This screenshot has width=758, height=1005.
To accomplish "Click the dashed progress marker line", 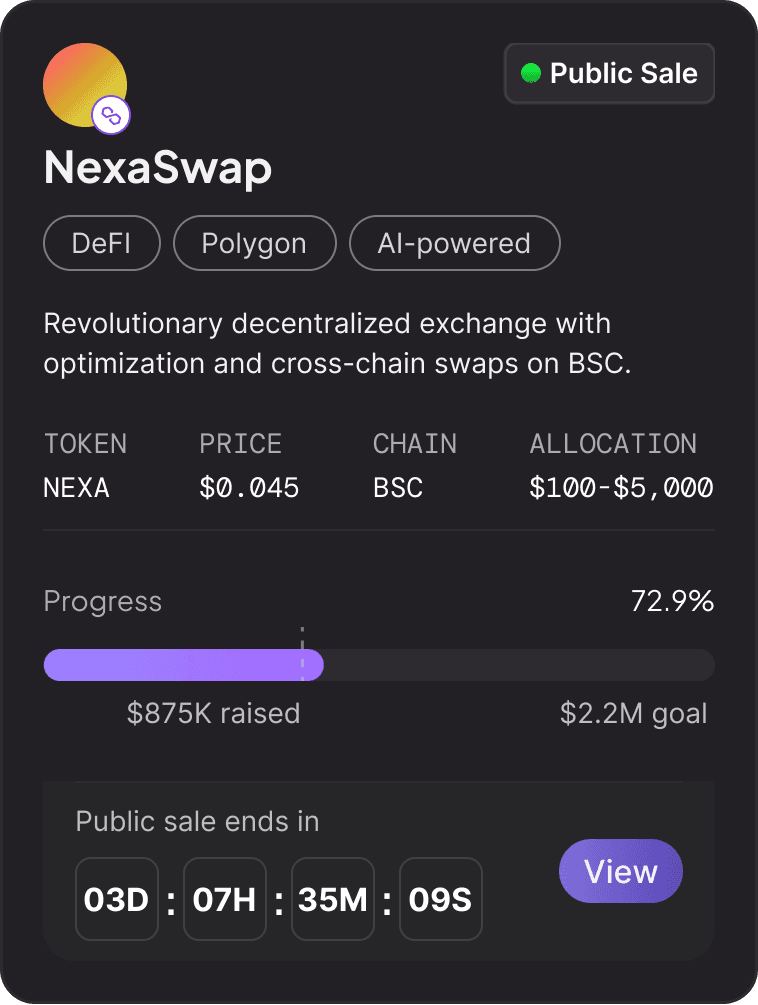I will point(302,638).
